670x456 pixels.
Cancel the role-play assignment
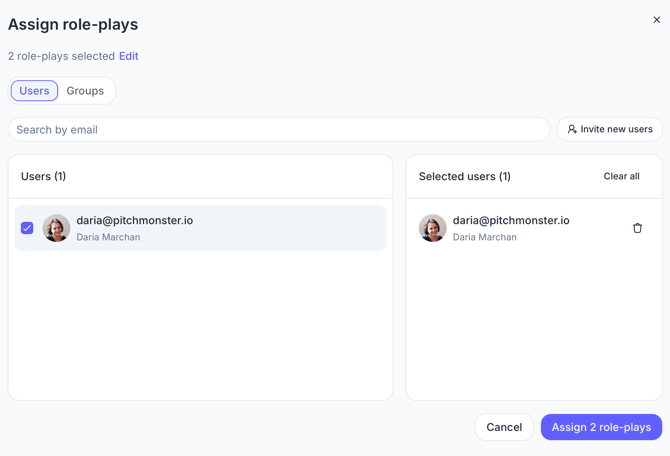pos(504,427)
